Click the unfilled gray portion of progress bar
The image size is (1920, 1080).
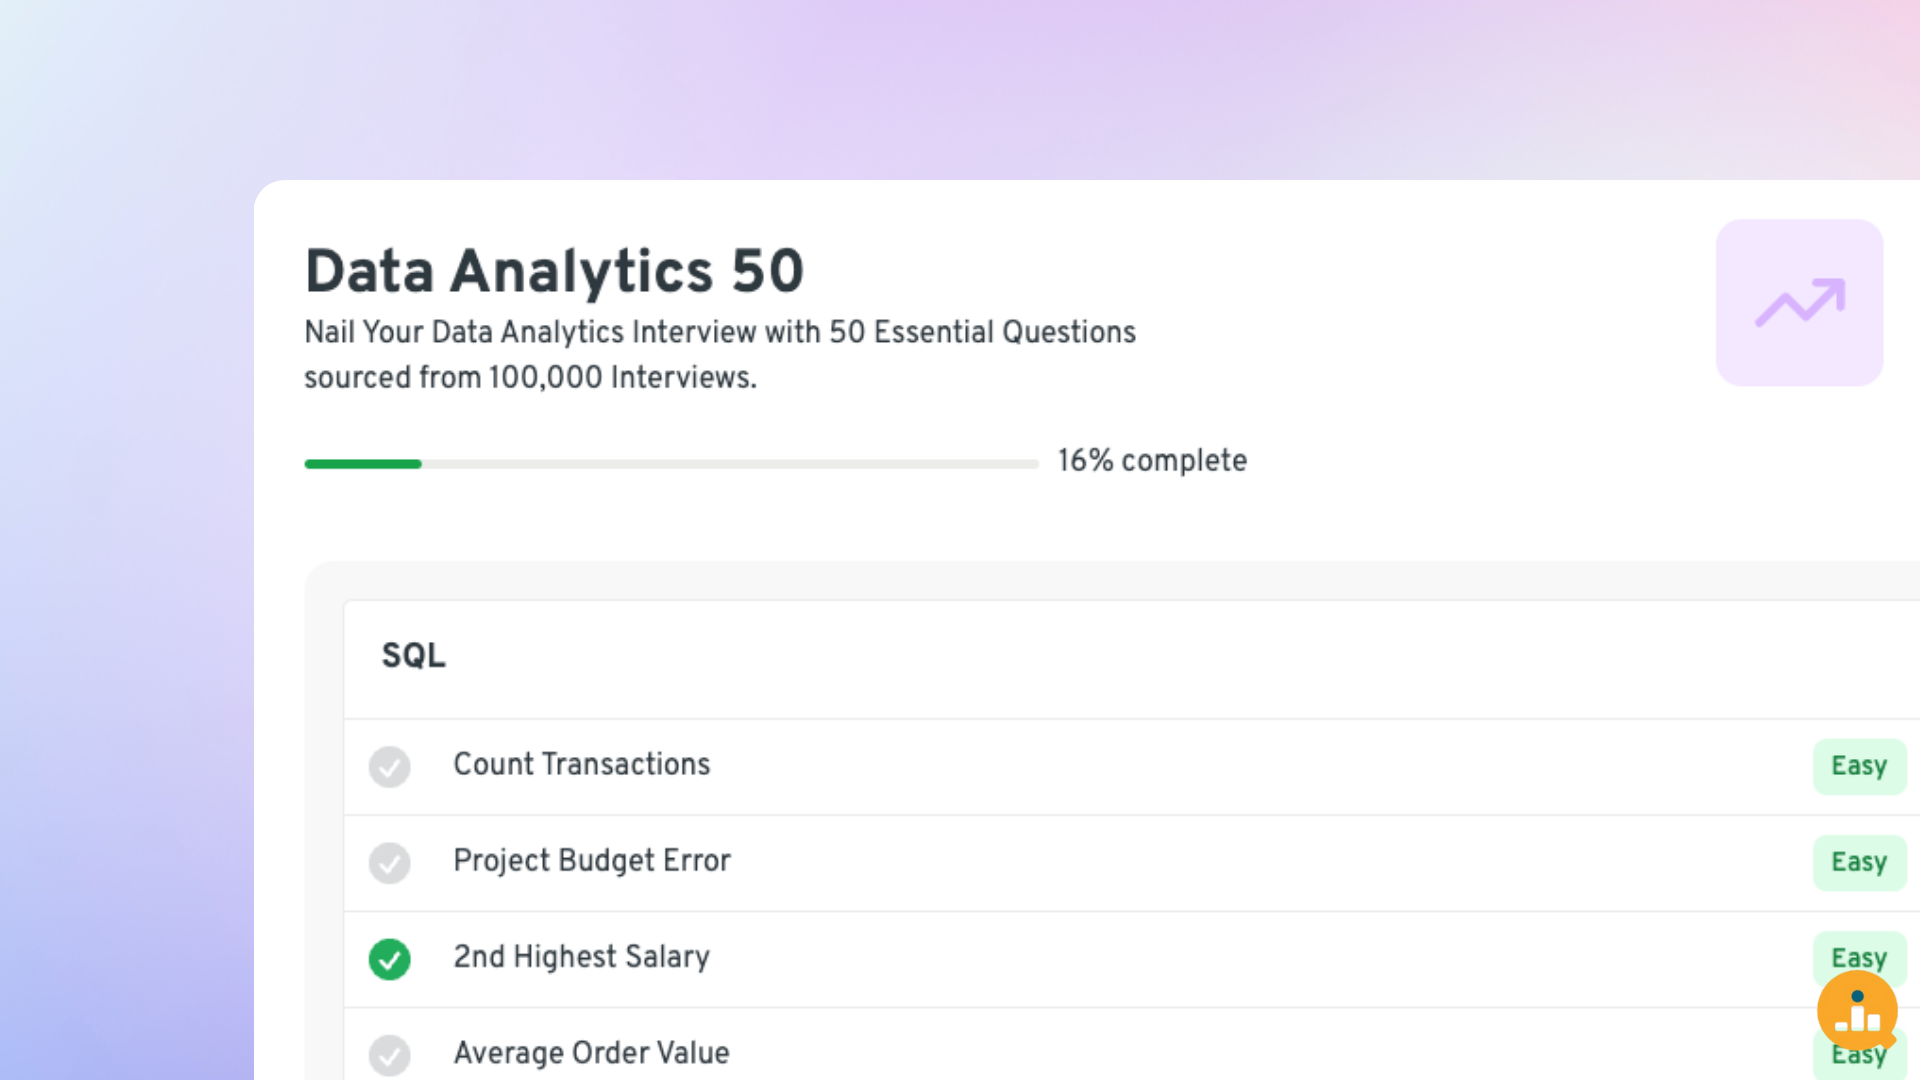pyautogui.click(x=730, y=464)
